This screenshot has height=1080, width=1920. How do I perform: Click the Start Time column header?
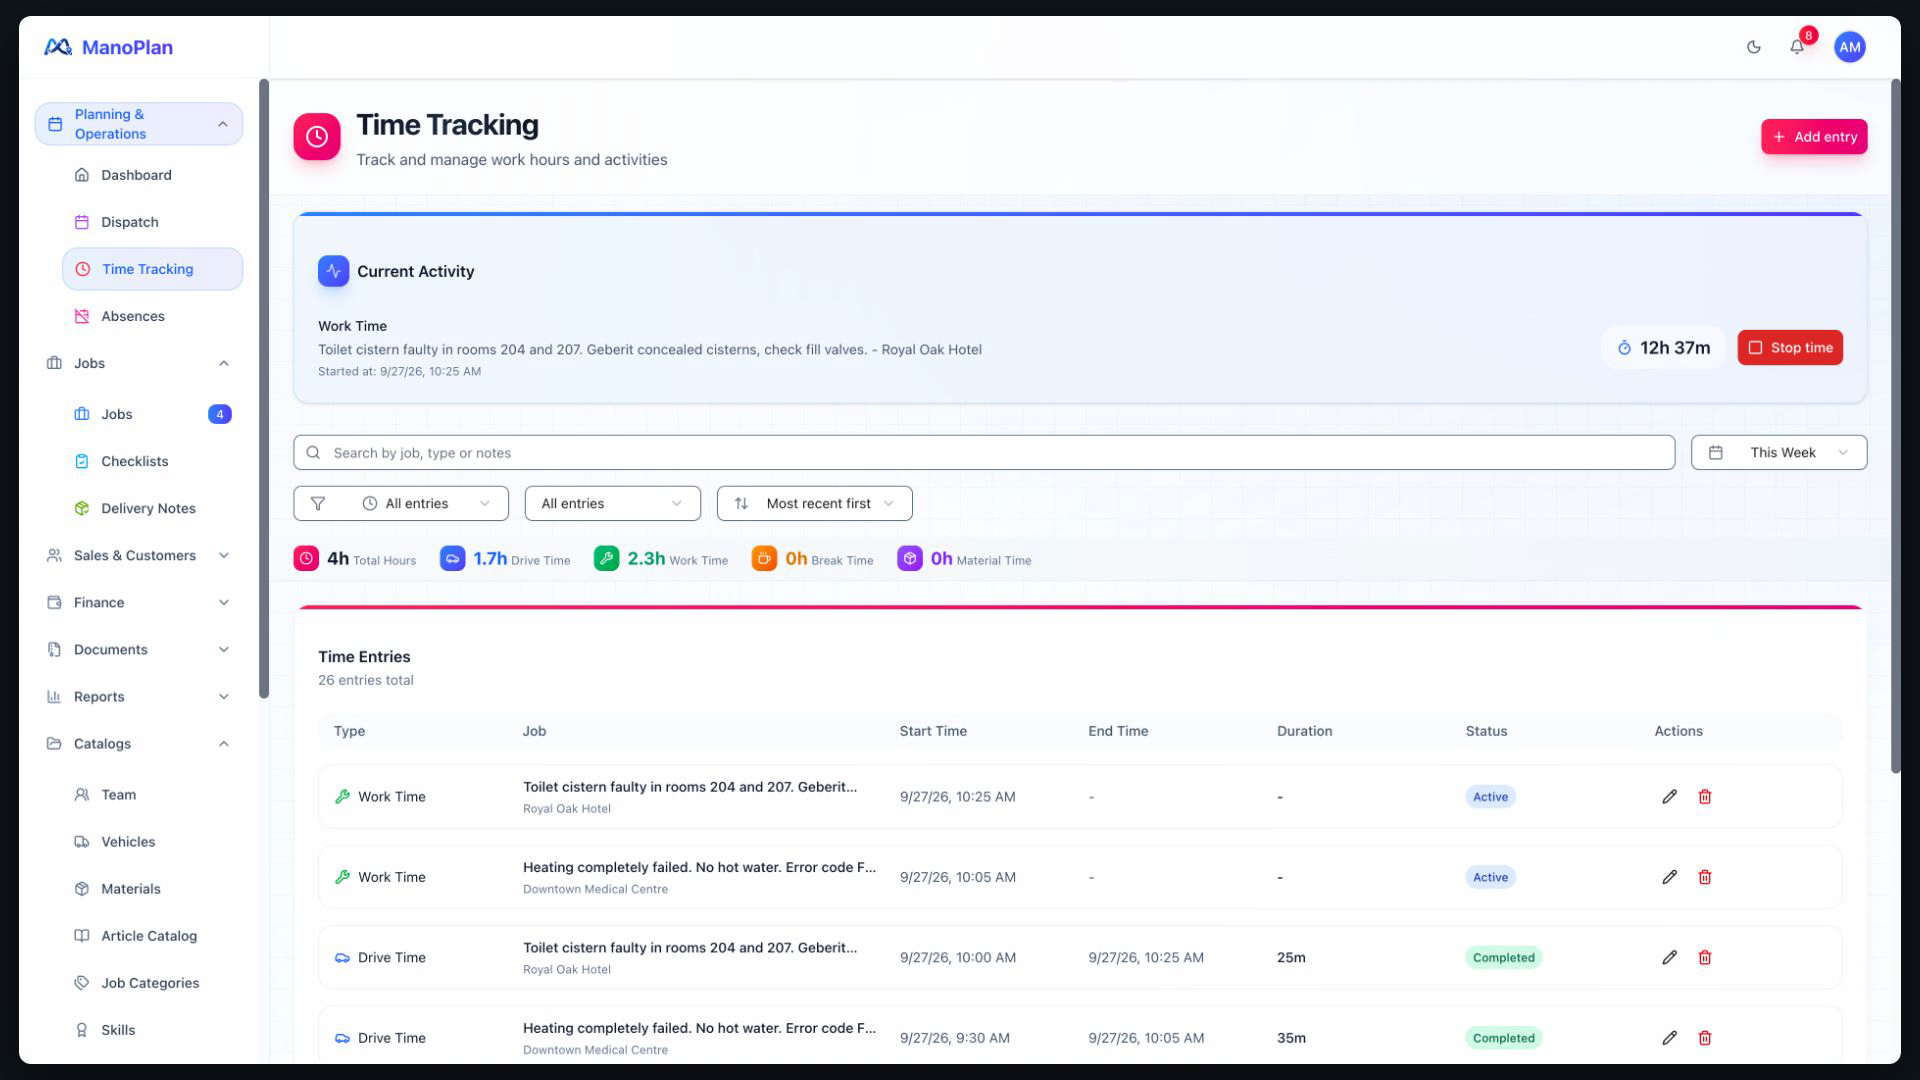(x=933, y=731)
